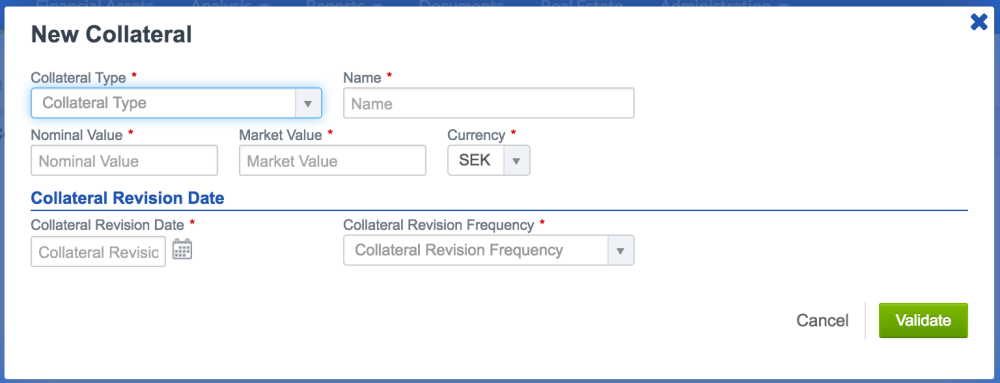
Task: Click the Collateral Revision Date section heading
Action: click(128, 198)
